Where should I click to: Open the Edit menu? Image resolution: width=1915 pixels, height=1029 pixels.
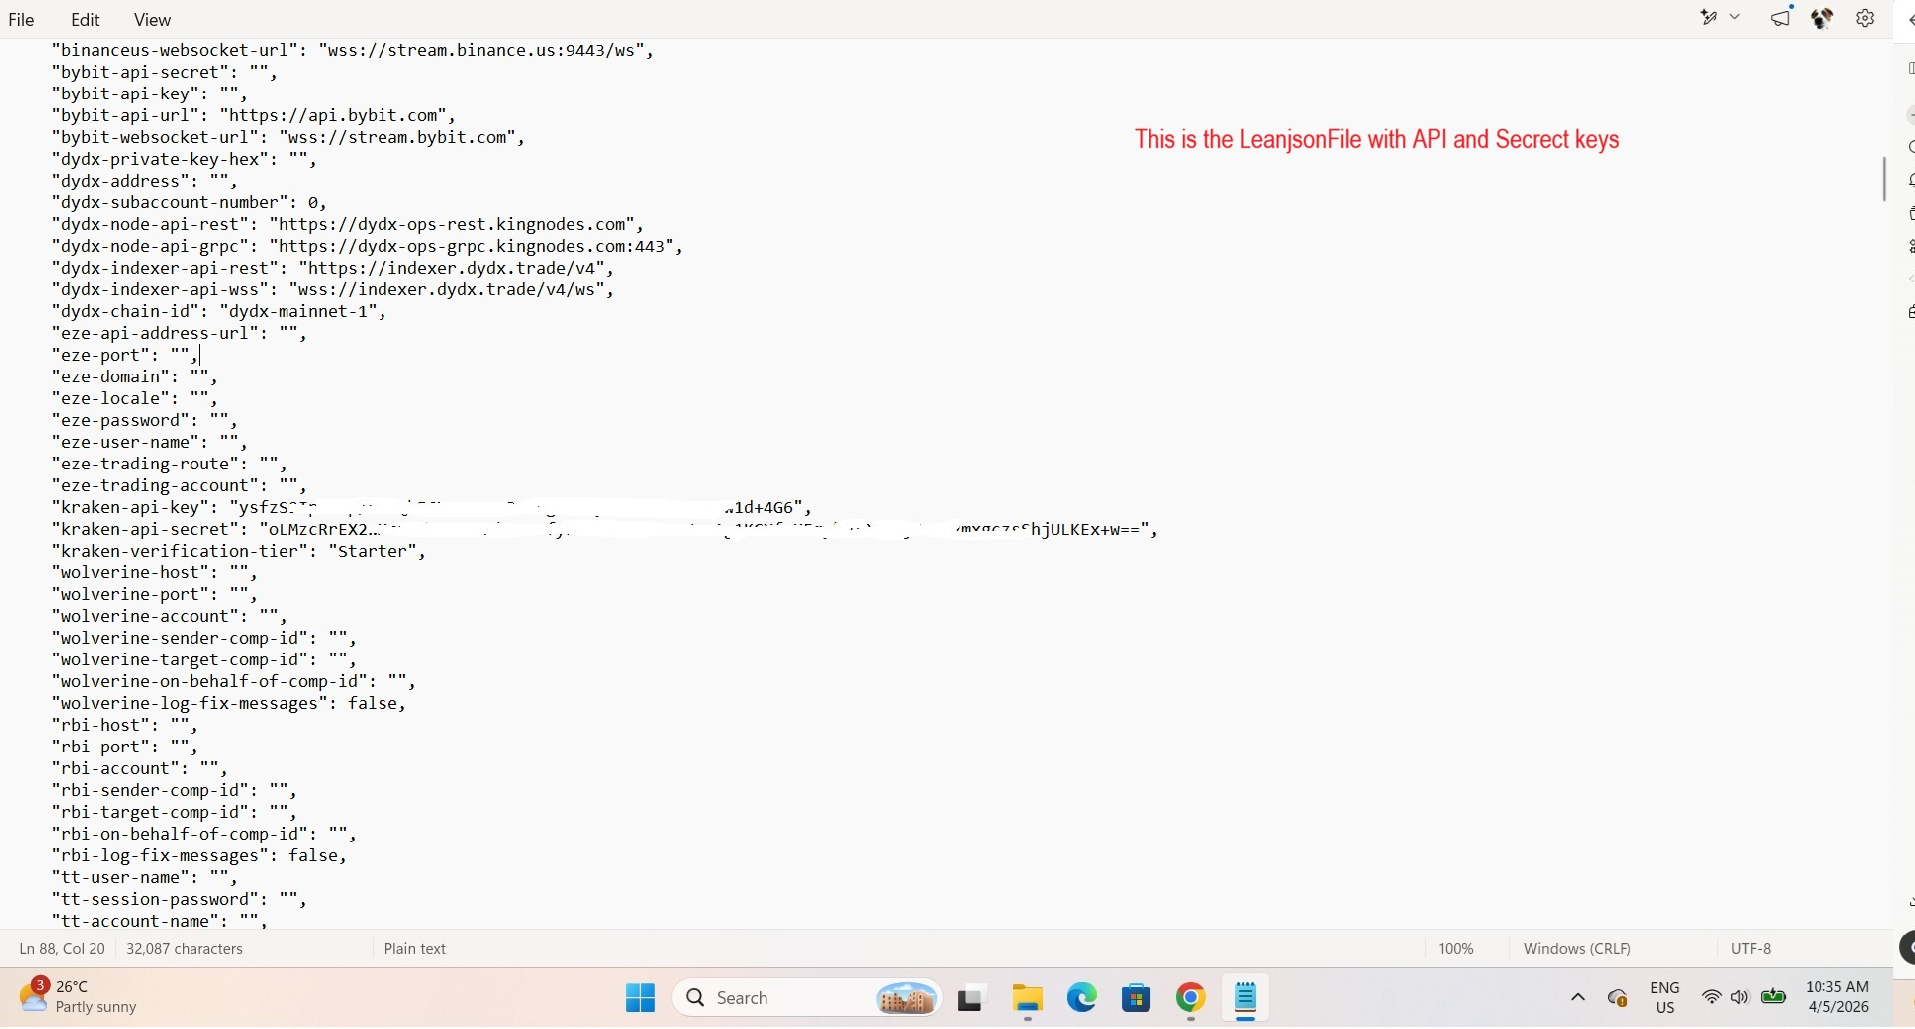(x=85, y=20)
